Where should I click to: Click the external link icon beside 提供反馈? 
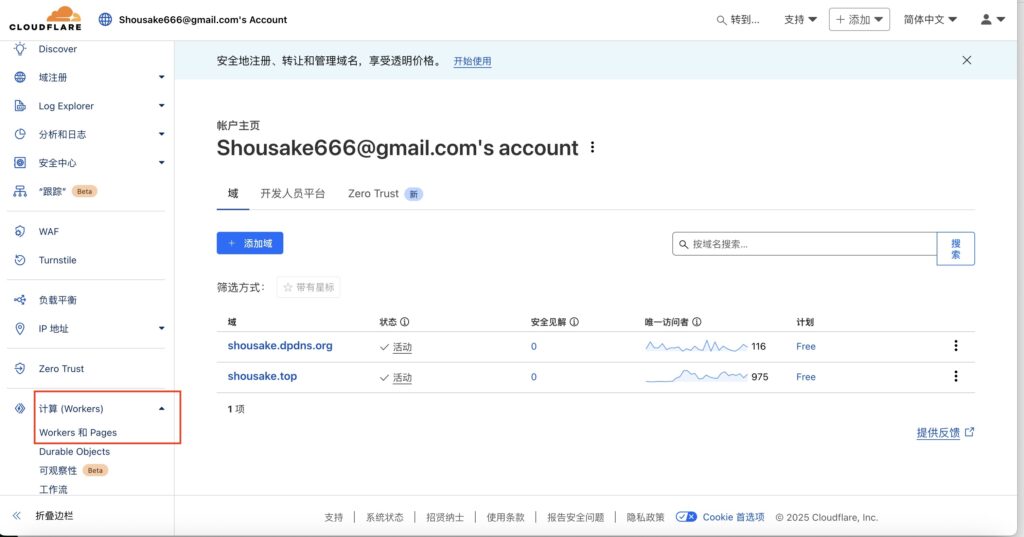[x=969, y=432]
